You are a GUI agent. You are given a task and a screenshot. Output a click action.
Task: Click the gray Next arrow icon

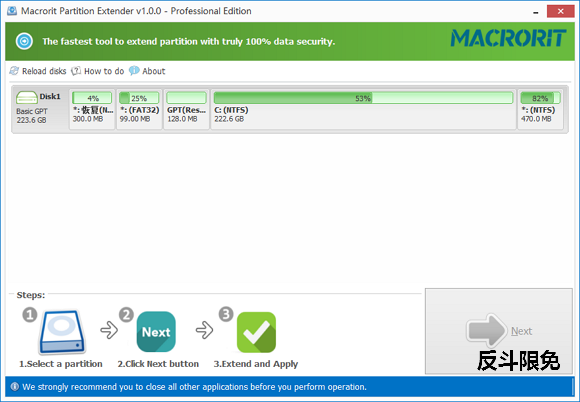point(486,330)
